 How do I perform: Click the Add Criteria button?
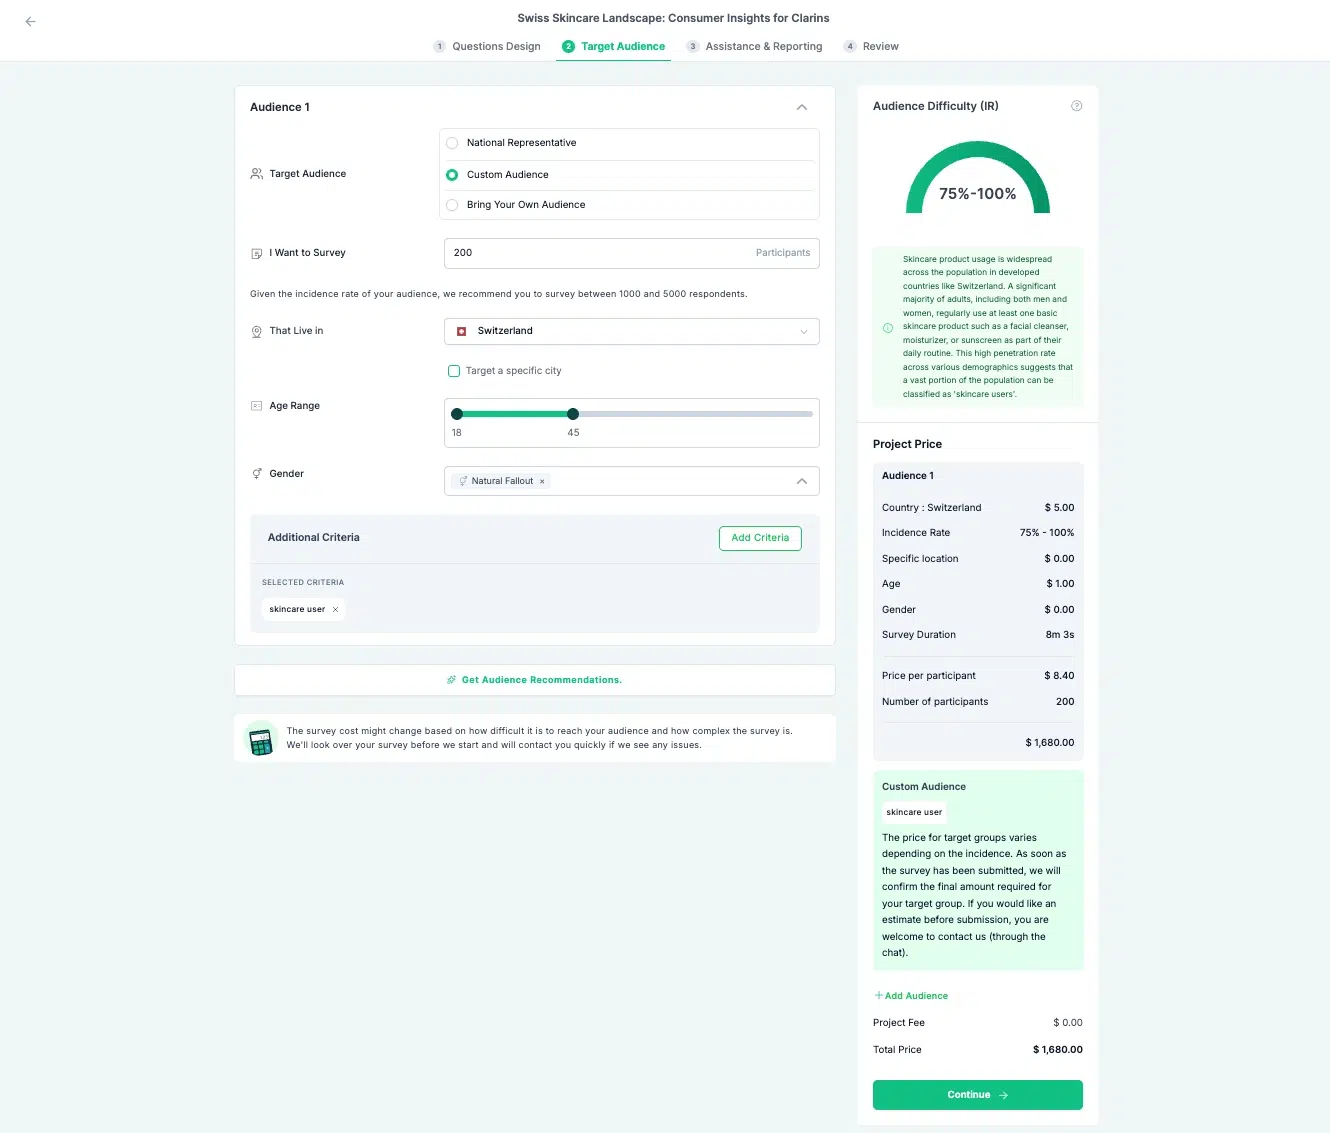pyautogui.click(x=760, y=538)
